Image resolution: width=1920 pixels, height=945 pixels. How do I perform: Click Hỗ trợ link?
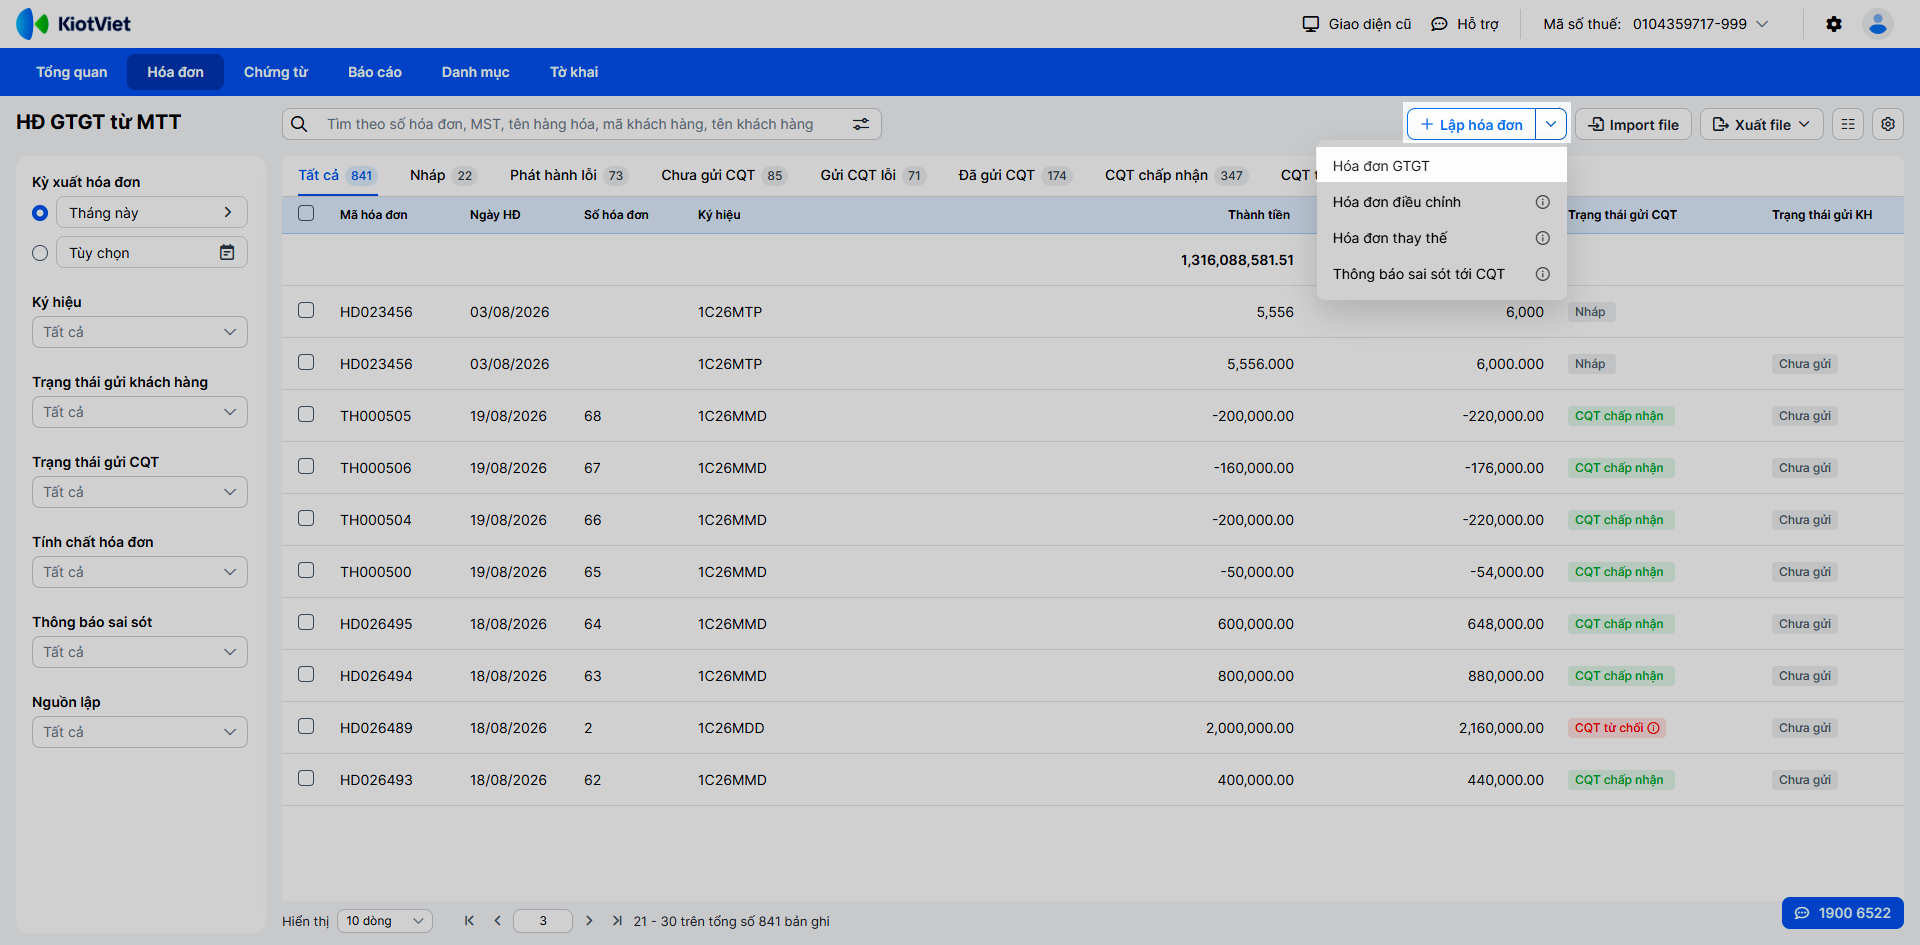(x=1478, y=24)
